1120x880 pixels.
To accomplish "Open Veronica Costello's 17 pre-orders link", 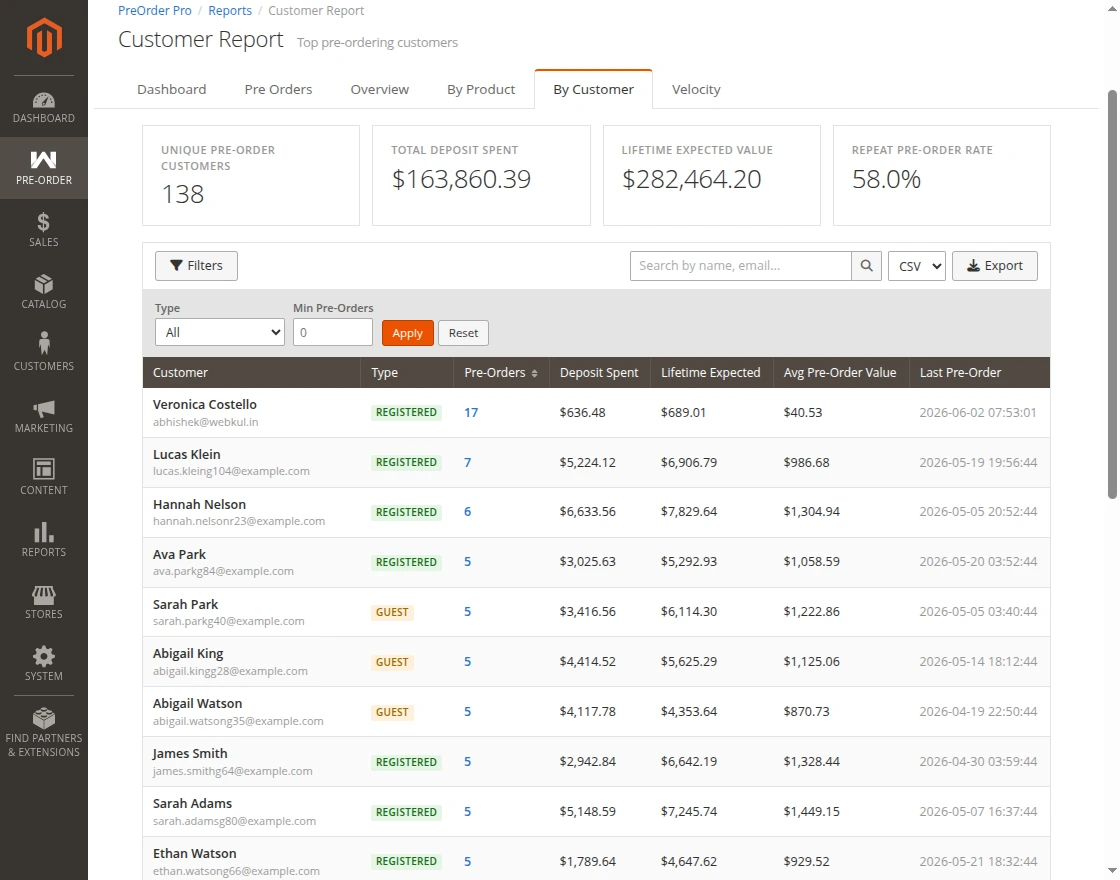I will [x=471, y=412].
